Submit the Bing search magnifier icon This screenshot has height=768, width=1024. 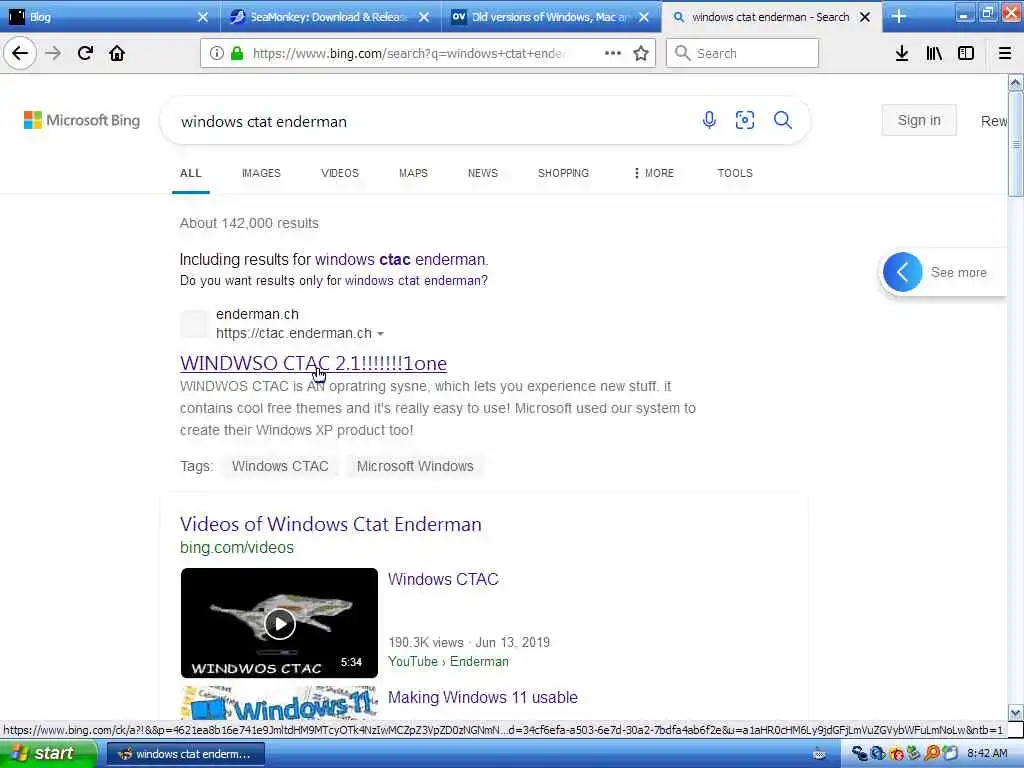click(782, 120)
